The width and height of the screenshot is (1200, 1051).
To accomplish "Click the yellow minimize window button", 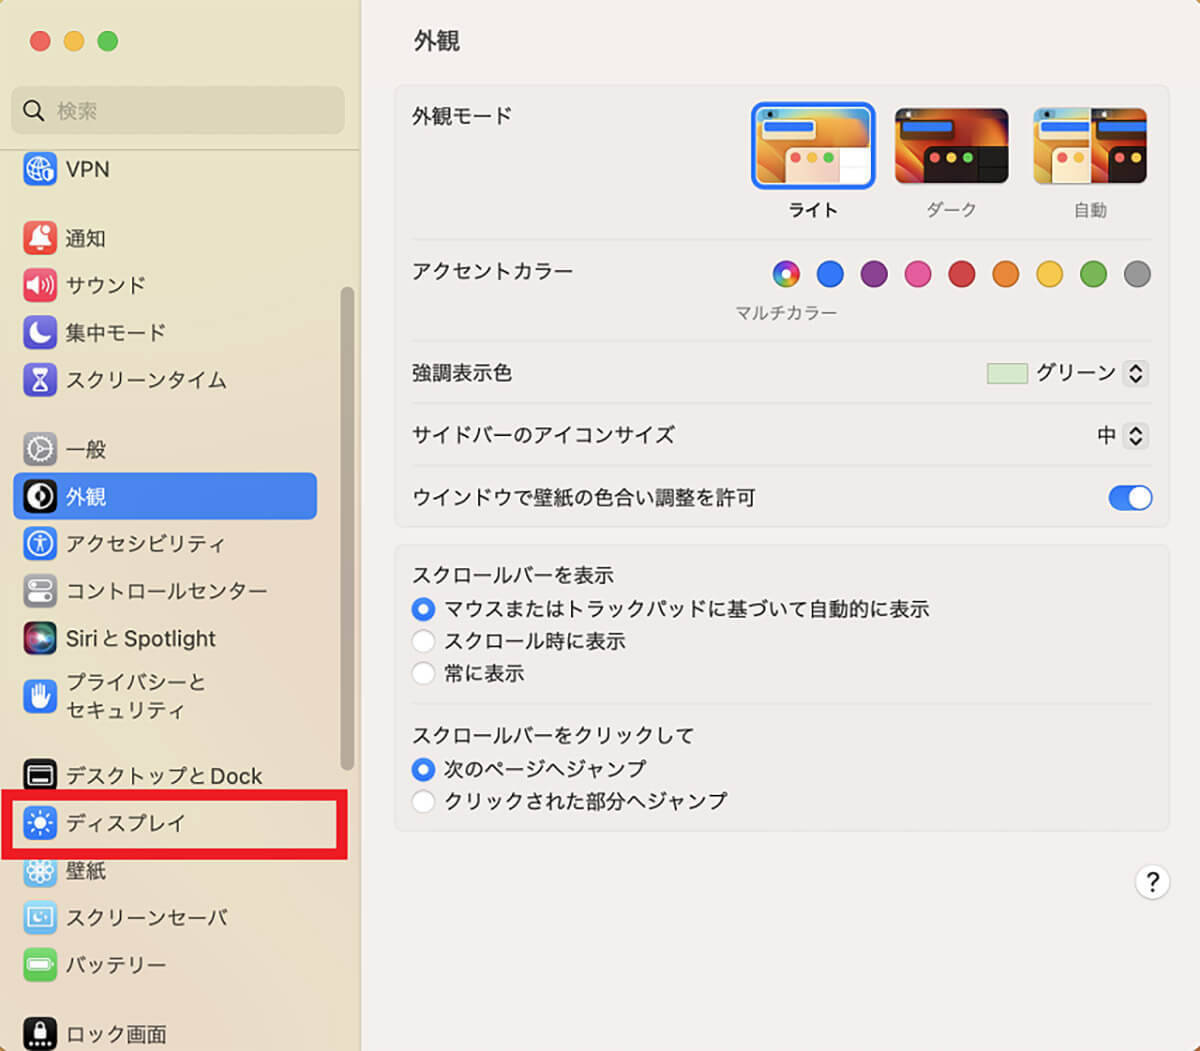I will 74,41.
